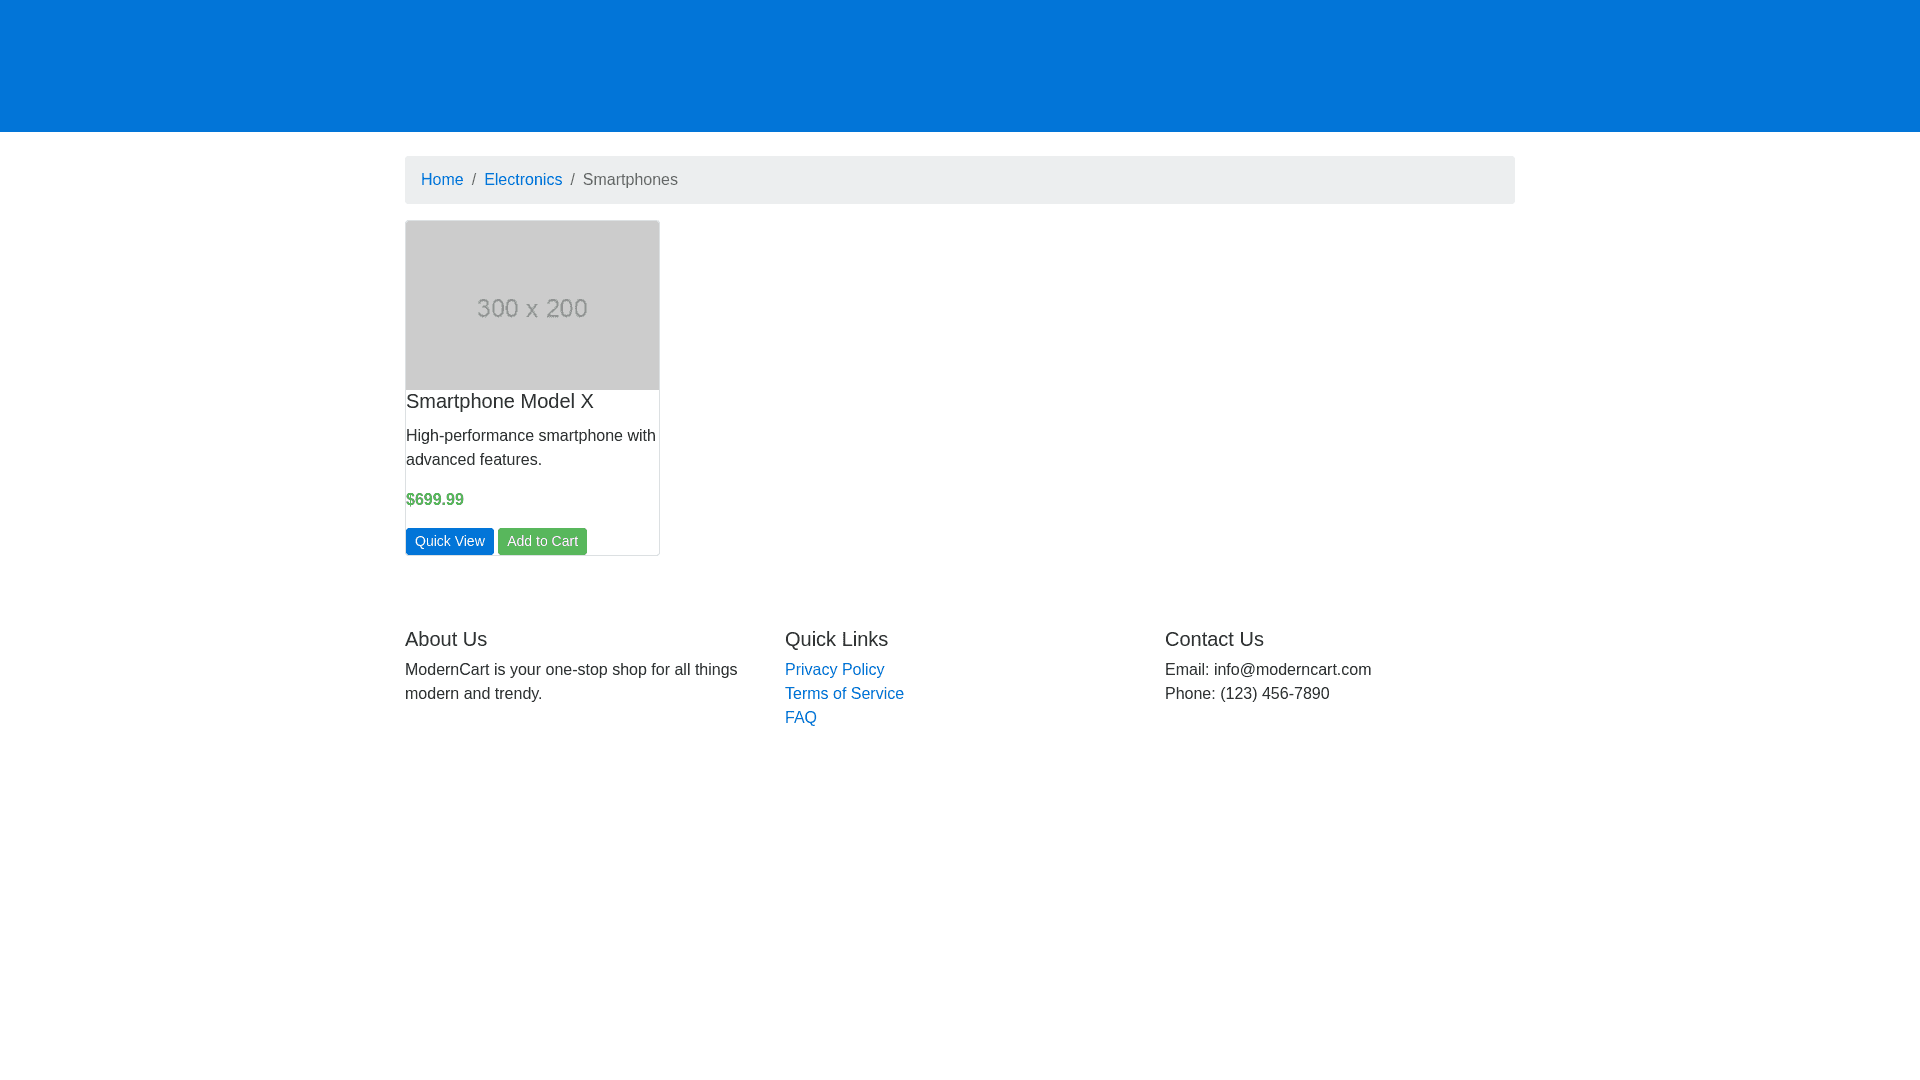Click the 300 x 200 product image

click(x=532, y=305)
